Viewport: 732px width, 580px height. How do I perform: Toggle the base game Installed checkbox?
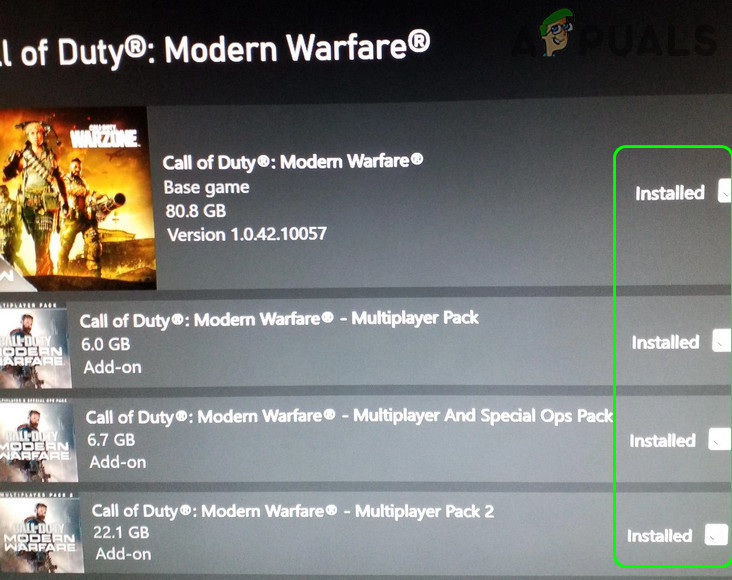click(725, 191)
